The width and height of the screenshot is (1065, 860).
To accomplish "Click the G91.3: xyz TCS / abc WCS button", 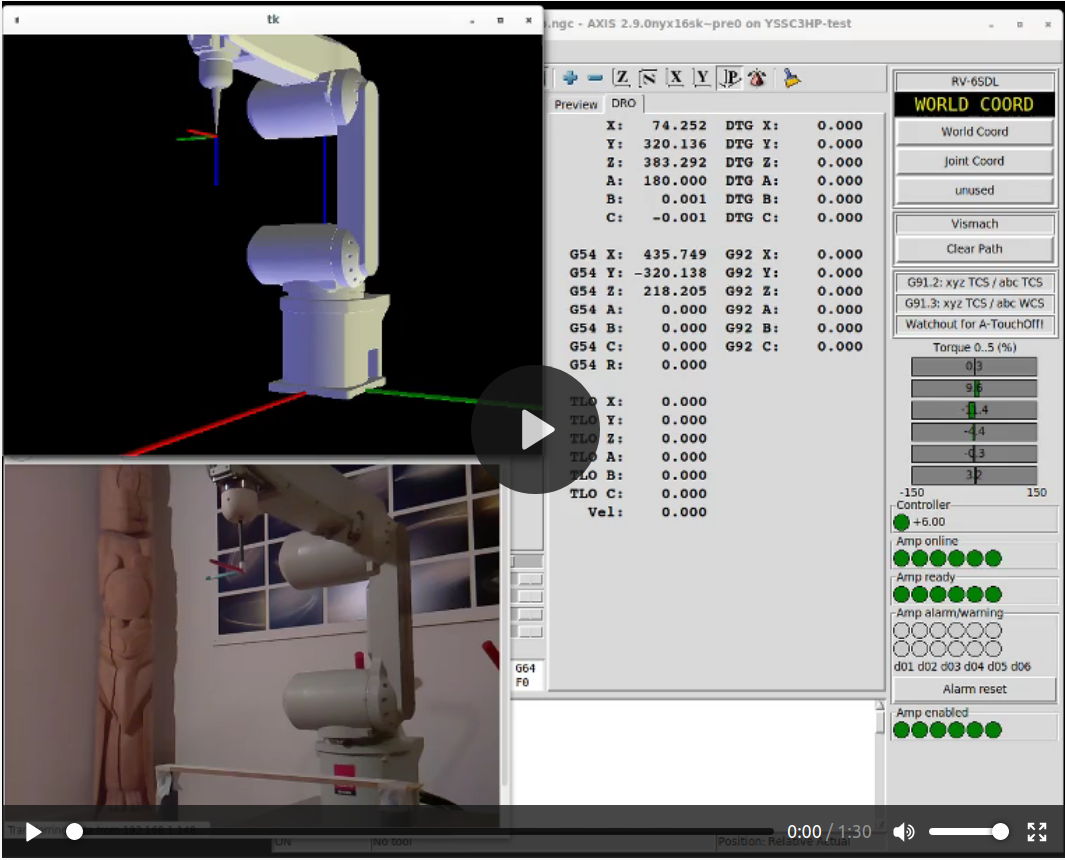I will (x=974, y=304).
